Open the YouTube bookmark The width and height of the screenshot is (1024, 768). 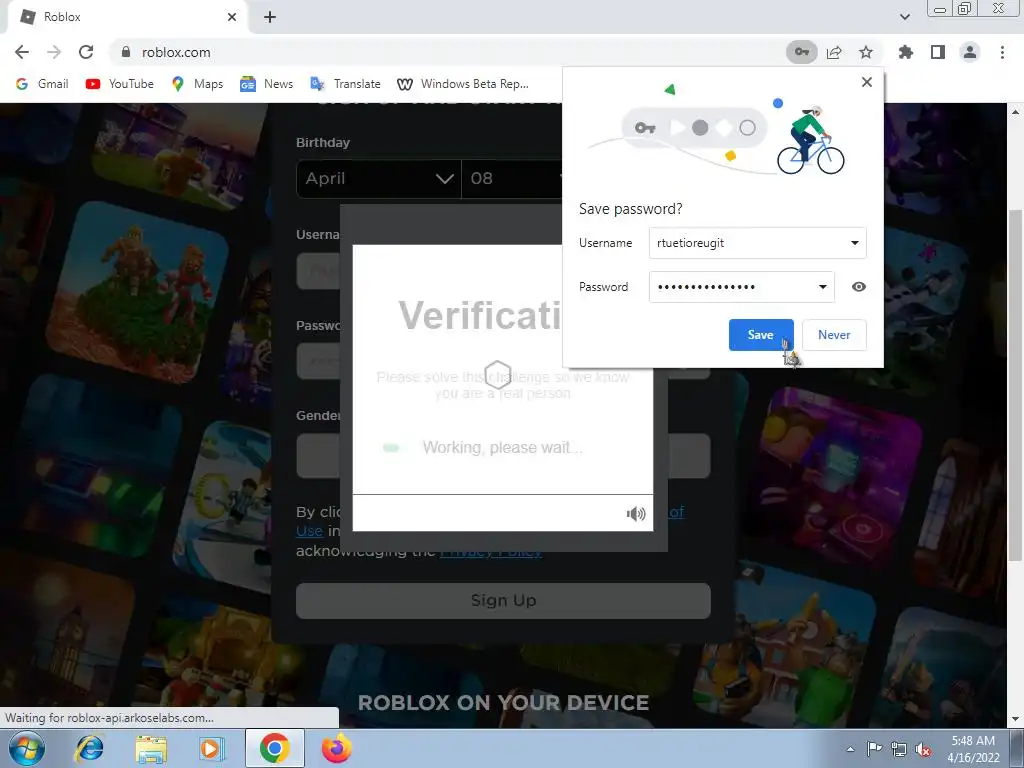[x=120, y=84]
